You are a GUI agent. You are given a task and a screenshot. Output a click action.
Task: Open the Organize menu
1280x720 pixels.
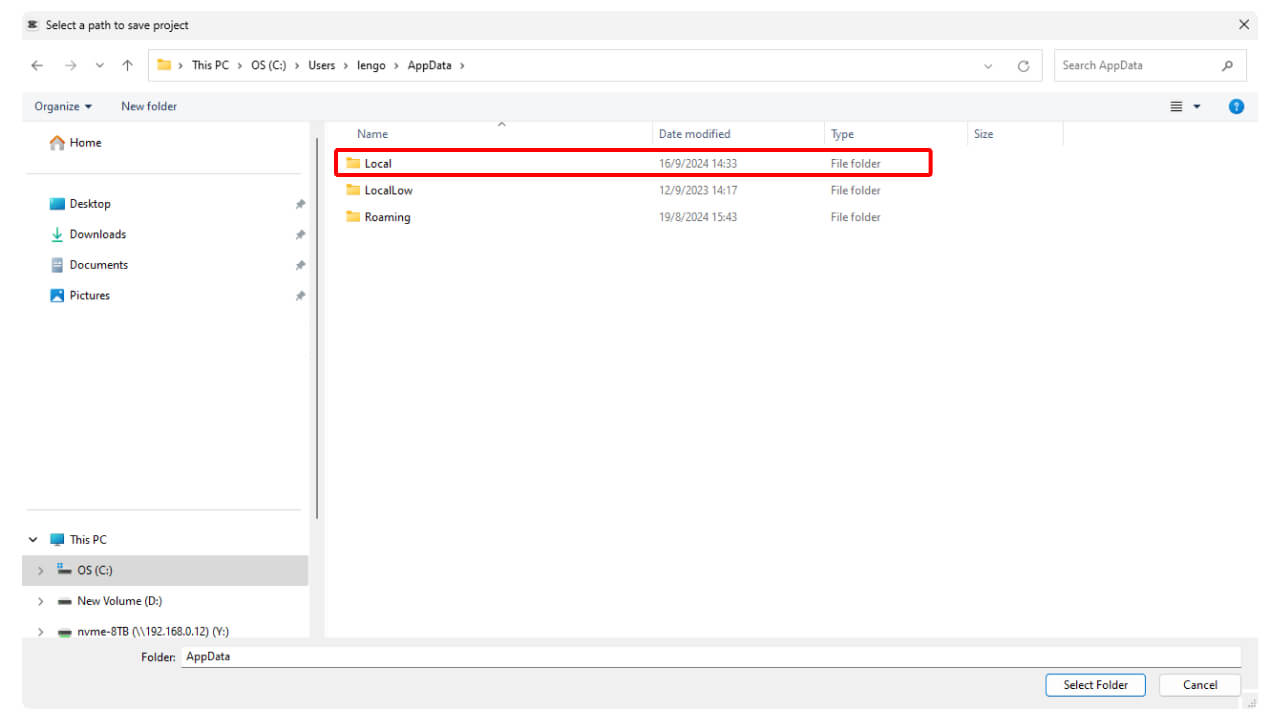pos(63,106)
